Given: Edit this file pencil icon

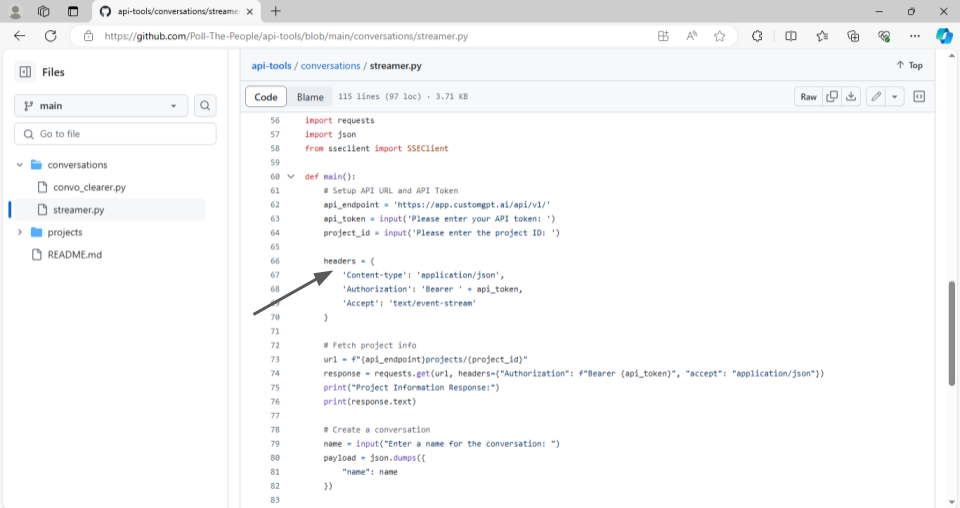Looking at the screenshot, I should coord(876,97).
